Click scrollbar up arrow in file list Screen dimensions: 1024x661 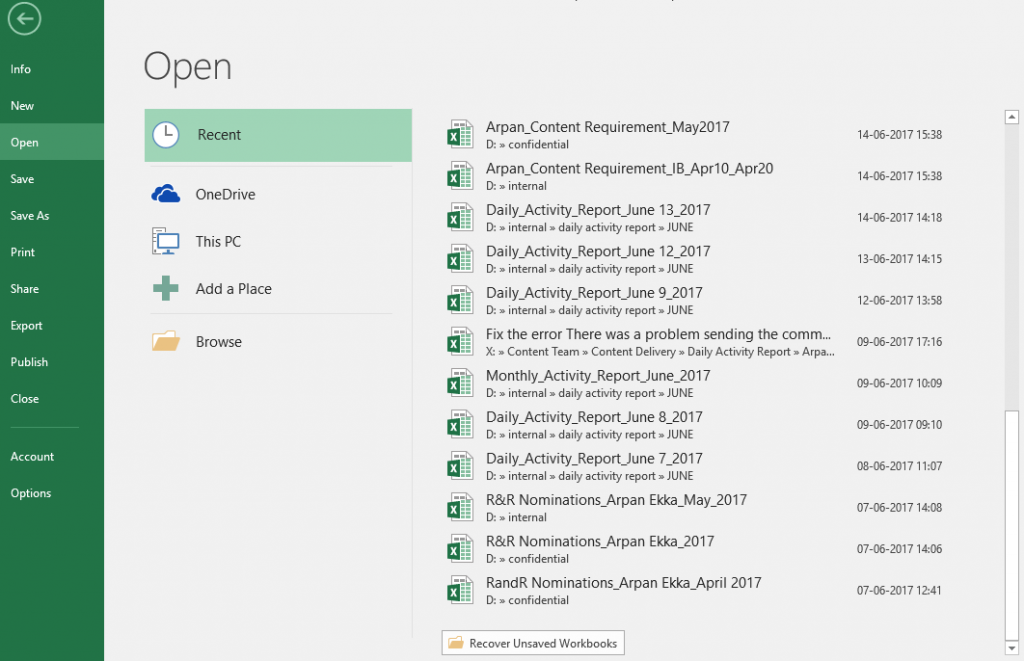click(1012, 118)
